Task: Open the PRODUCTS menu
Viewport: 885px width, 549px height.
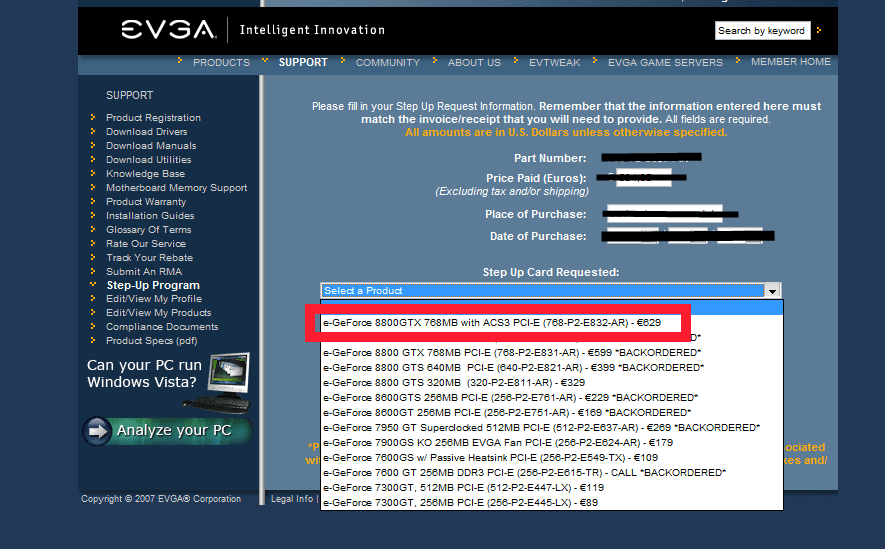Action: pos(221,62)
